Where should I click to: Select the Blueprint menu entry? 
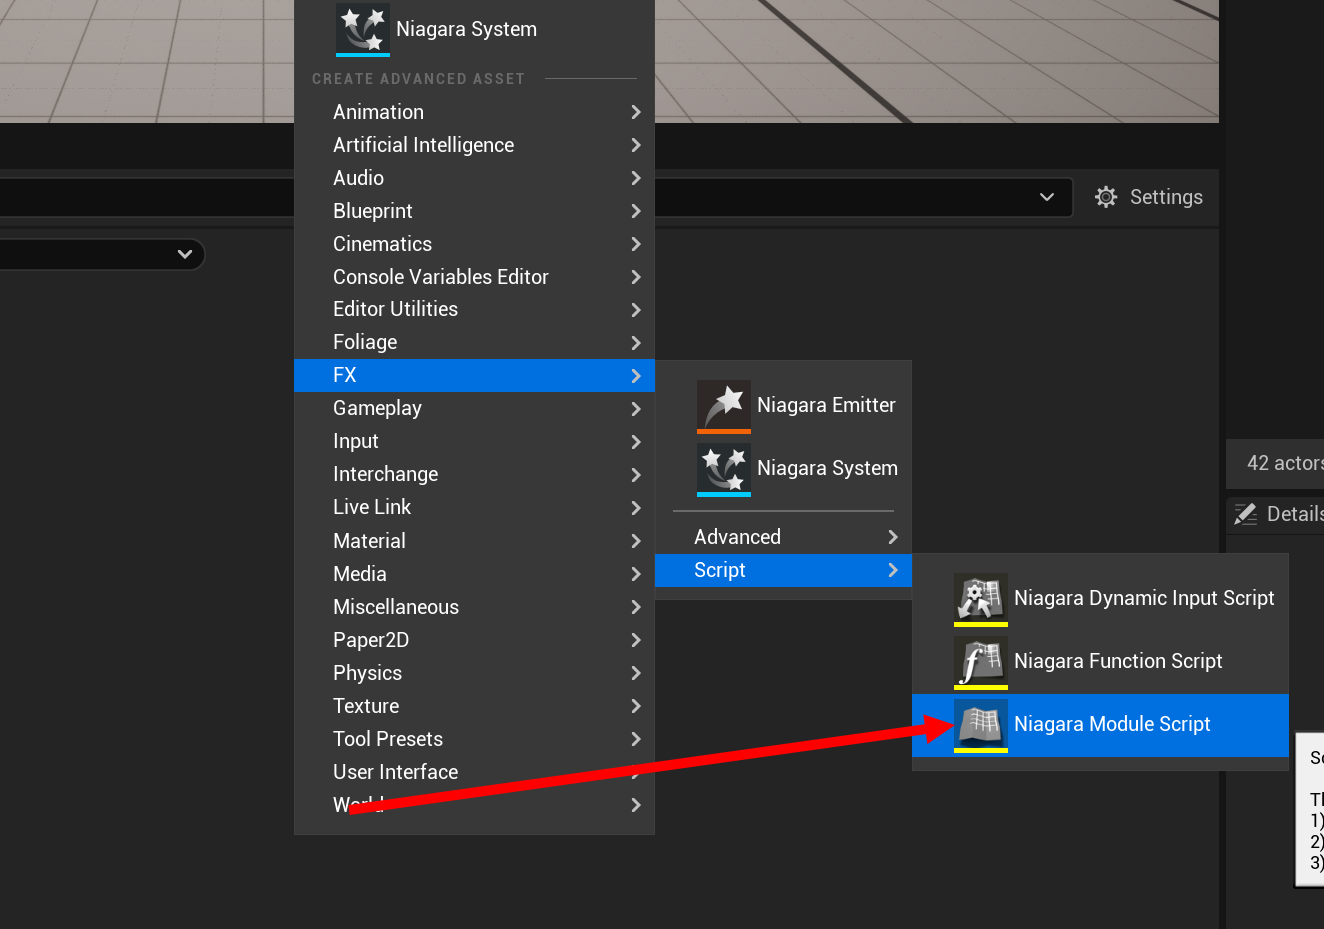(x=475, y=211)
